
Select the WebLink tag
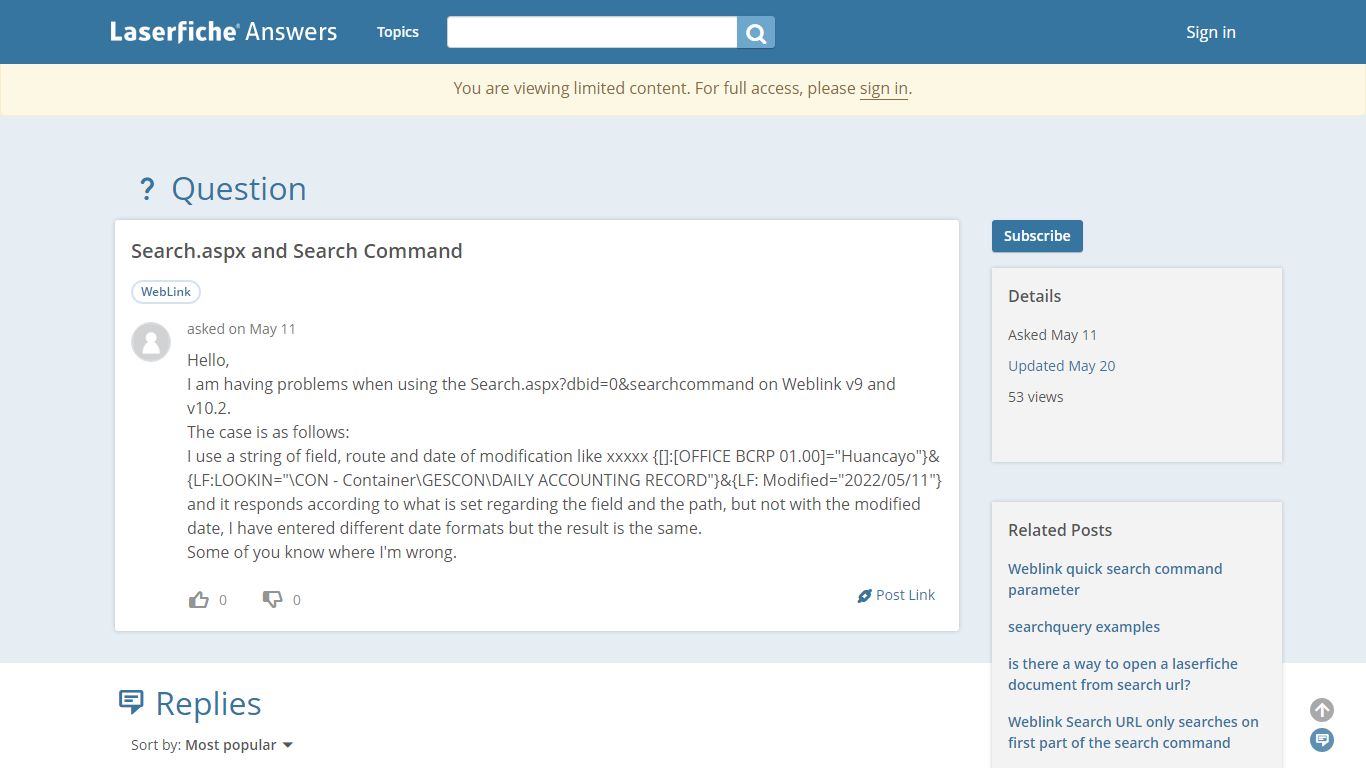click(166, 292)
